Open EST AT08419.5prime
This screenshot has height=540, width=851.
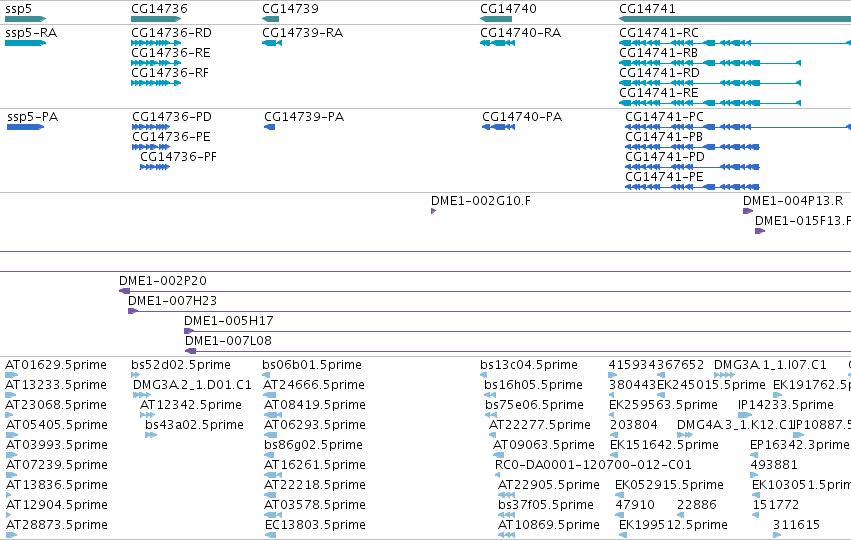(315, 405)
